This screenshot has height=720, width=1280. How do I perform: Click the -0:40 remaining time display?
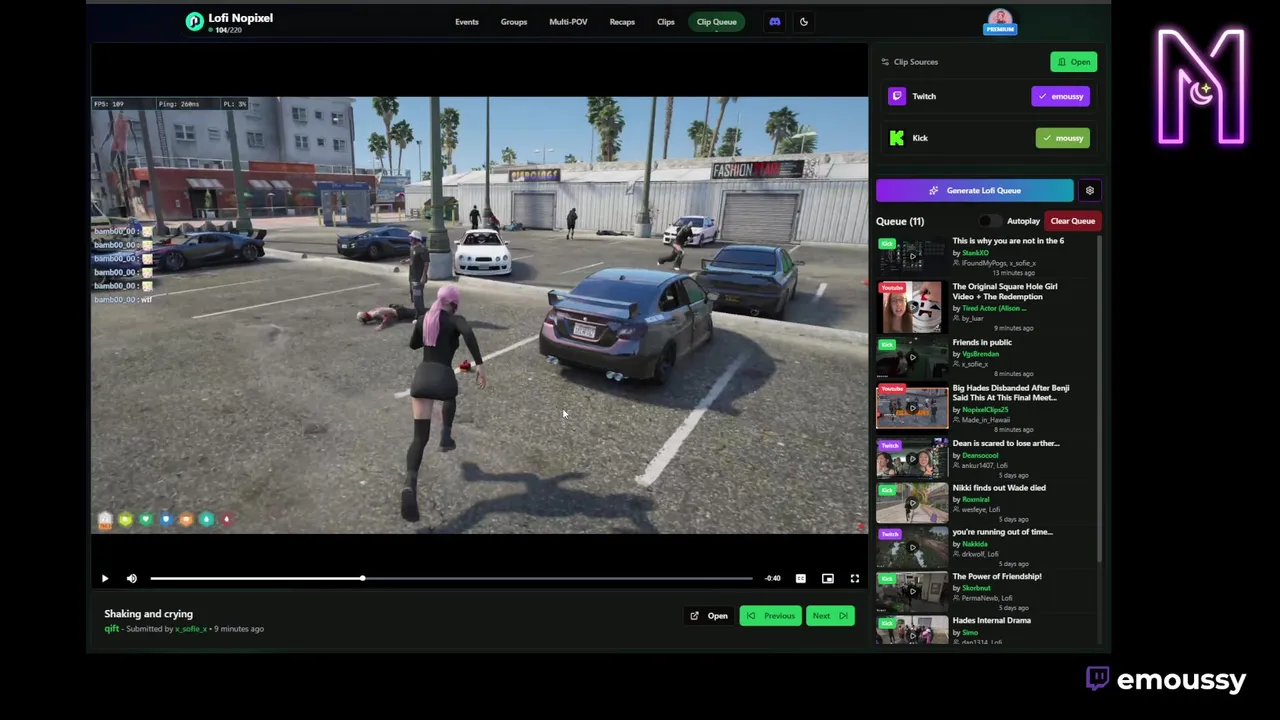point(773,578)
